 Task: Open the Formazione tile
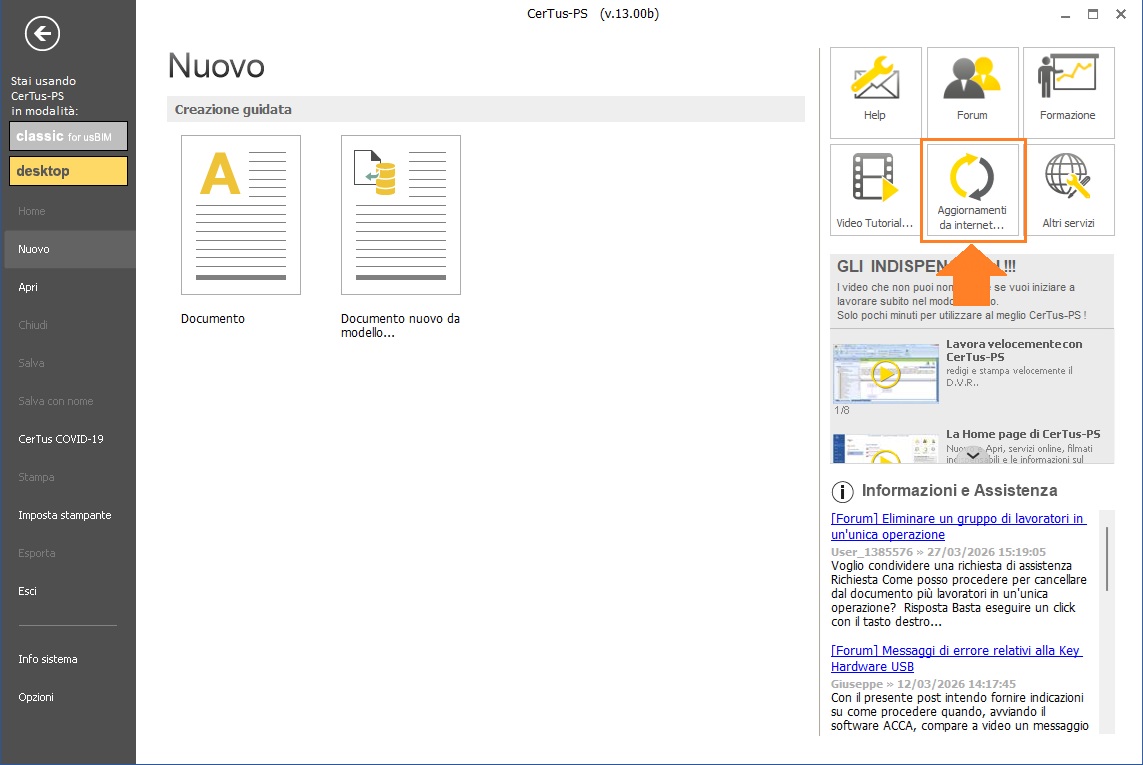1067,92
